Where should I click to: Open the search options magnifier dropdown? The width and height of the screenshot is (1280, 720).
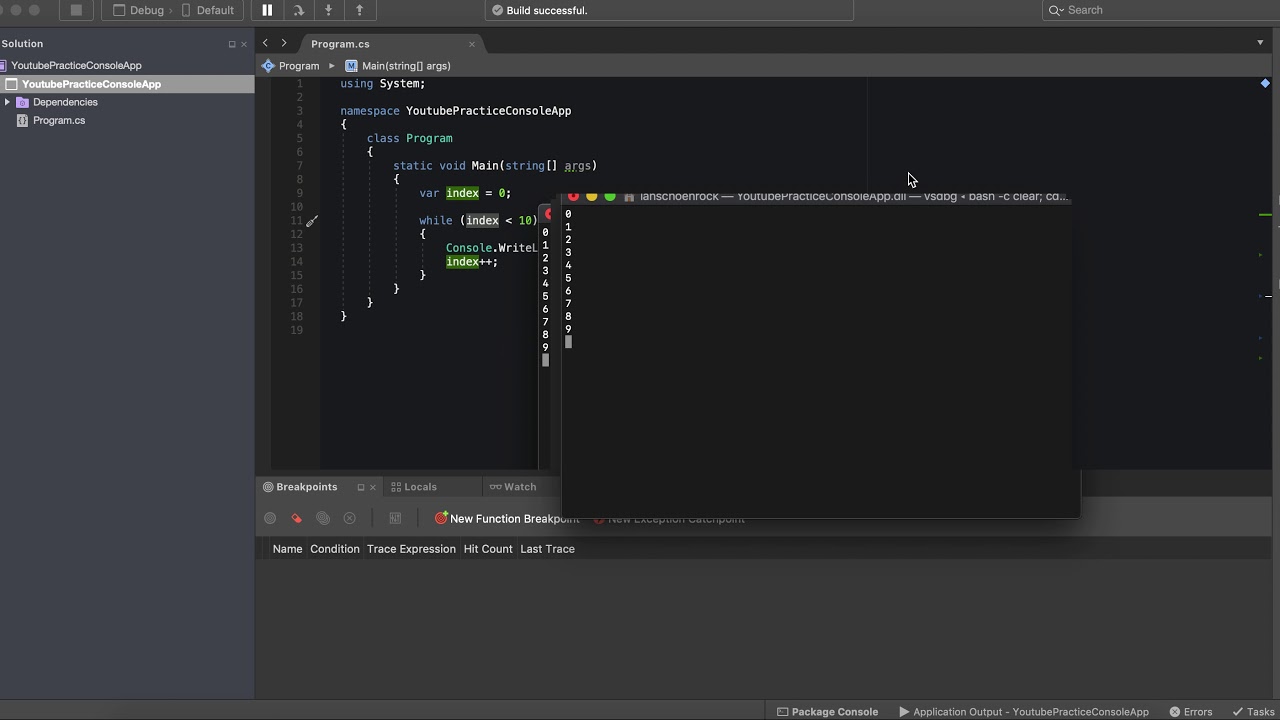[x=1056, y=10]
